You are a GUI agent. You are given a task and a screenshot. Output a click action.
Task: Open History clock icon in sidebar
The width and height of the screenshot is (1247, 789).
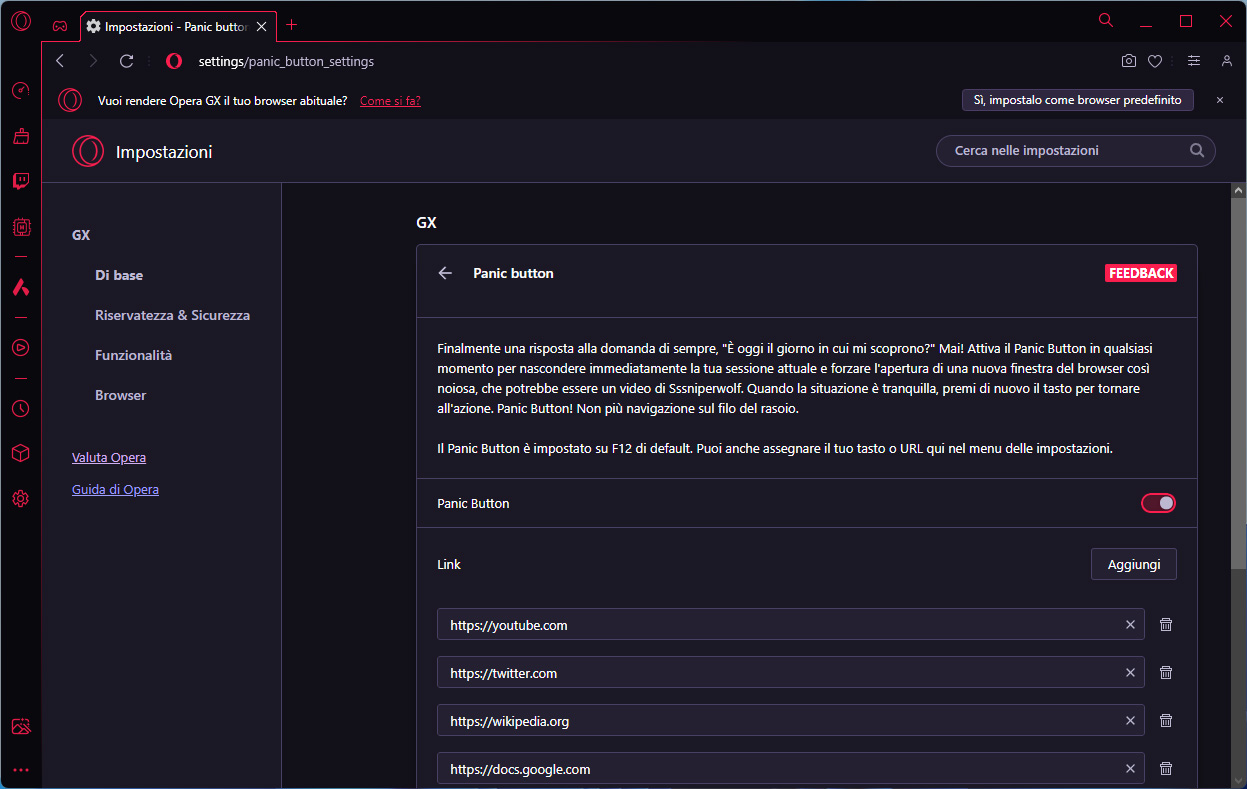pos(21,408)
